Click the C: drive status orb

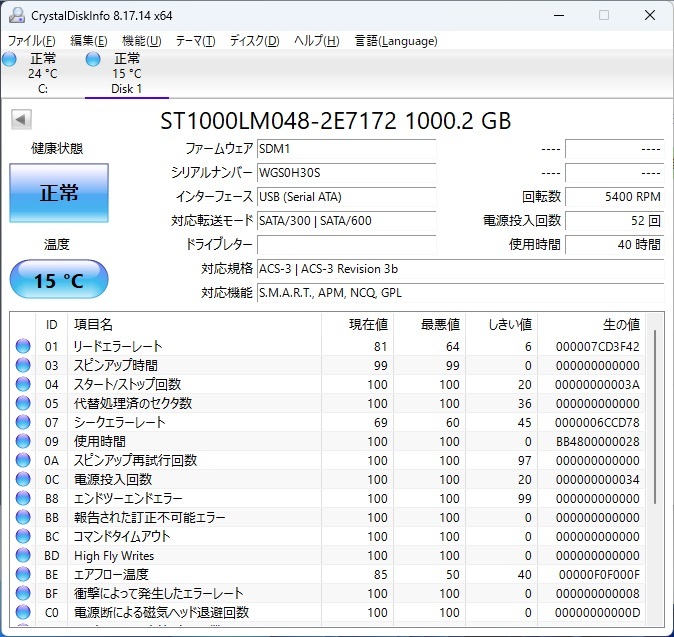pyautogui.click(x=10, y=59)
